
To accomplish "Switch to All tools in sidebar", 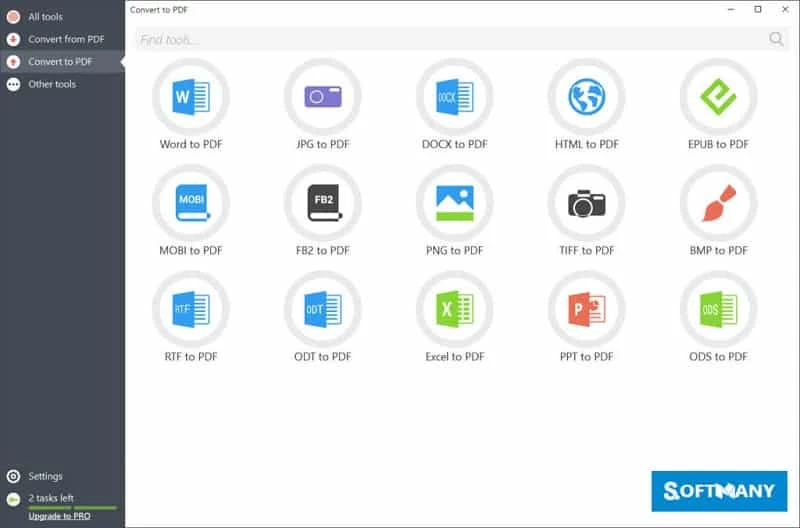I will tap(45, 17).
